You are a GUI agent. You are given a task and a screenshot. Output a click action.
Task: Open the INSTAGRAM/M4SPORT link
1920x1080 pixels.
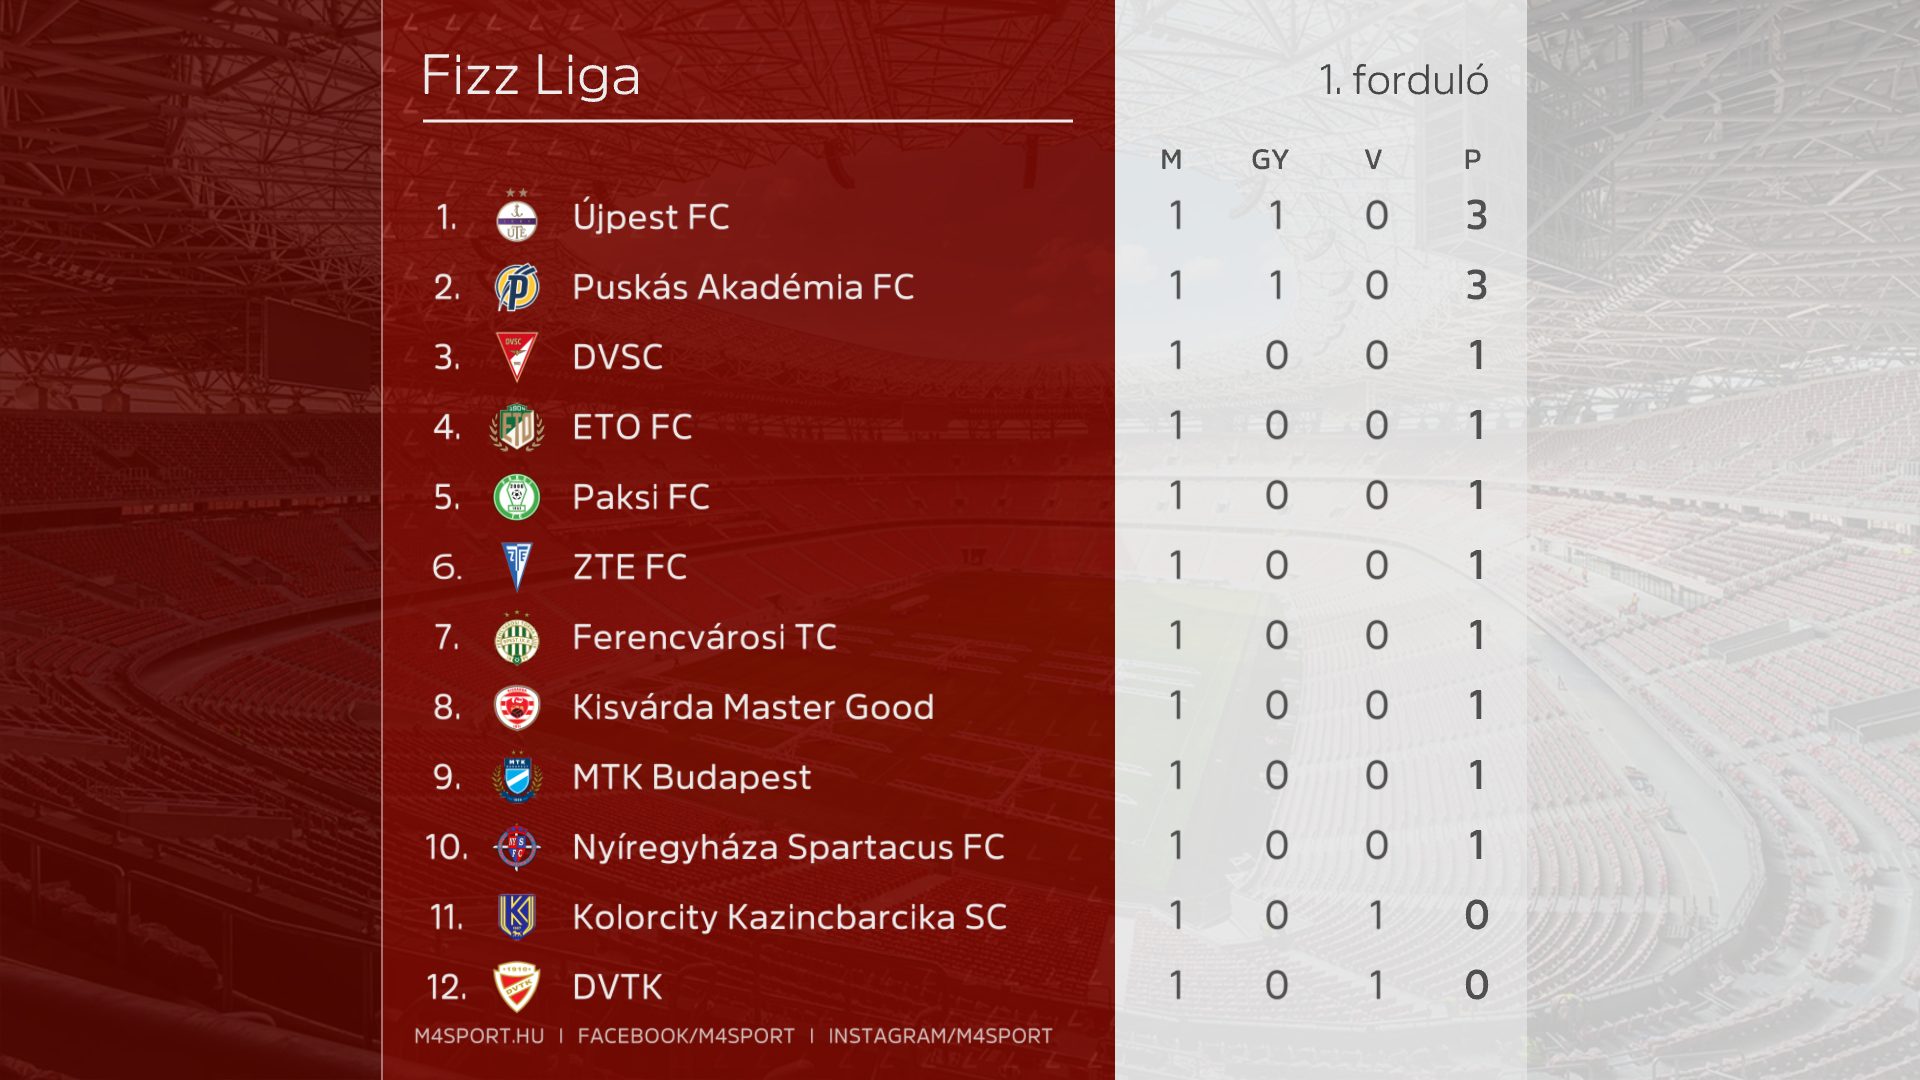(x=940, y=1036)
